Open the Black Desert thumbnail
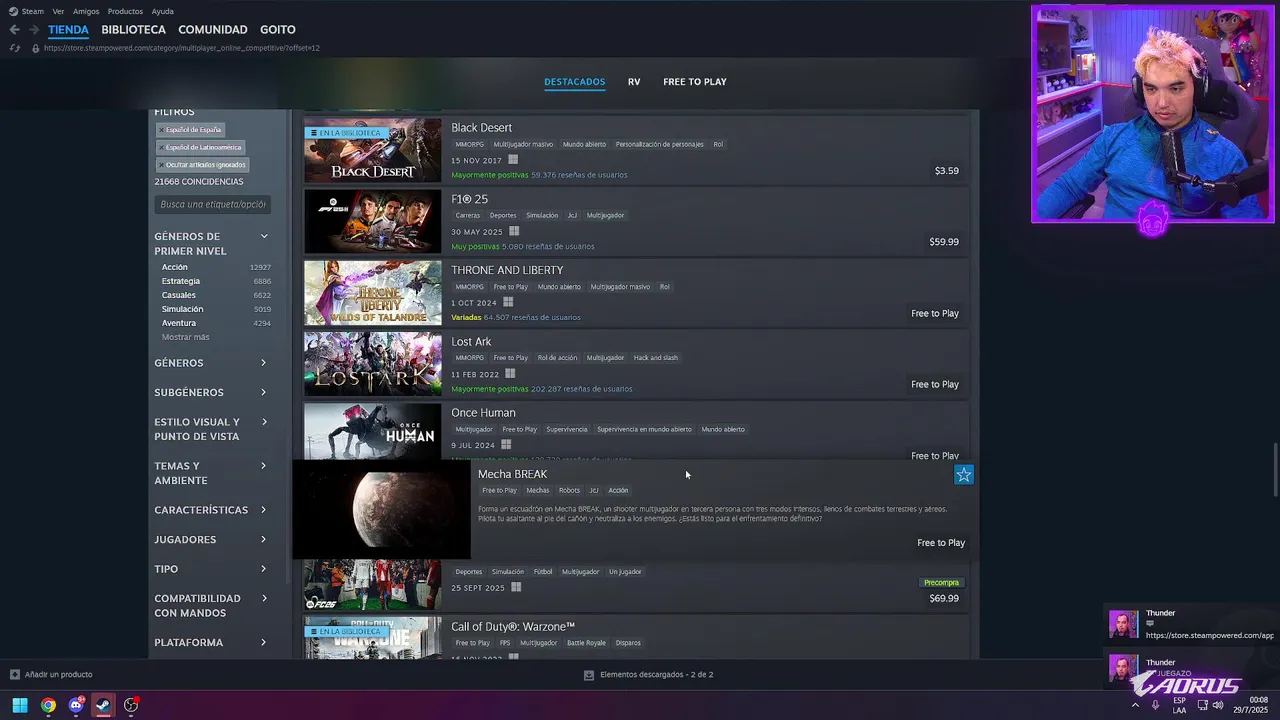1280x720 pixels. (x=372, y=150)
